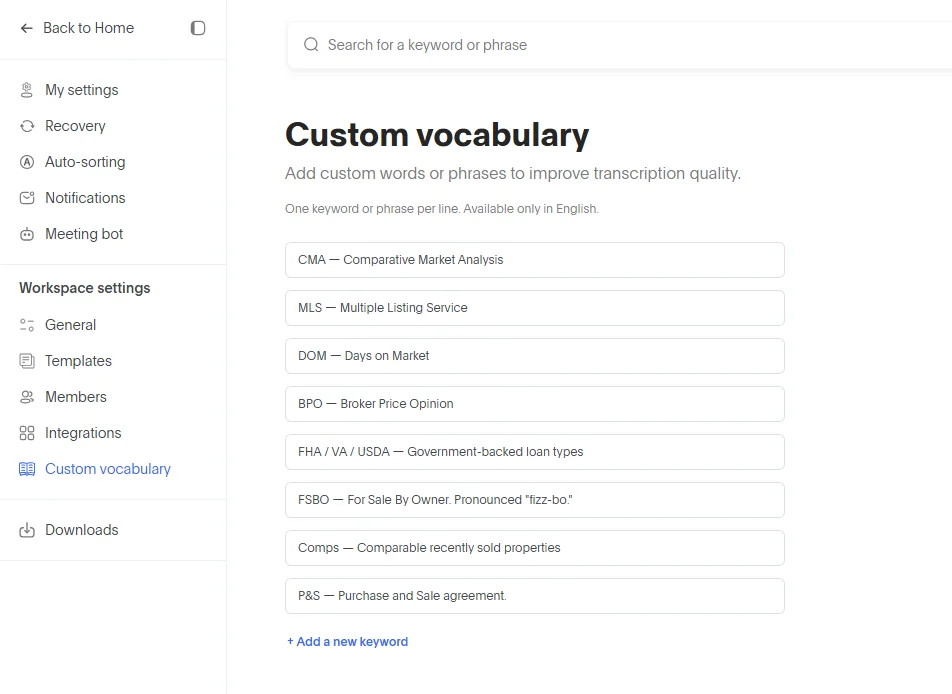Screen dimensions: 952x694
Task: Collapse sidebar with the panel toggle icon
Action: click(x=198, y=28)
